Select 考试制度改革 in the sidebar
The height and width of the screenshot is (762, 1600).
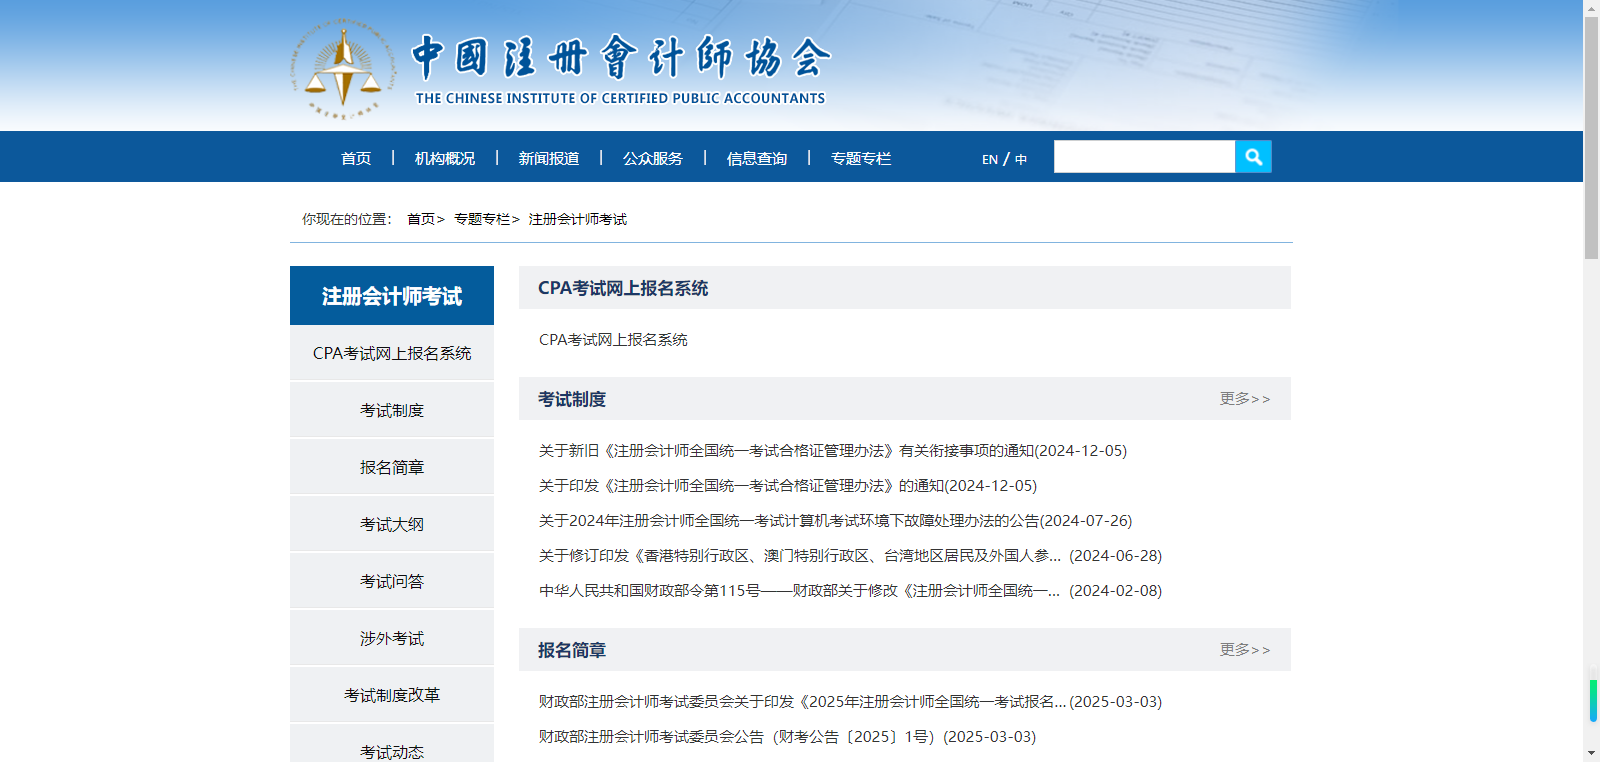[x=392, y=695]
